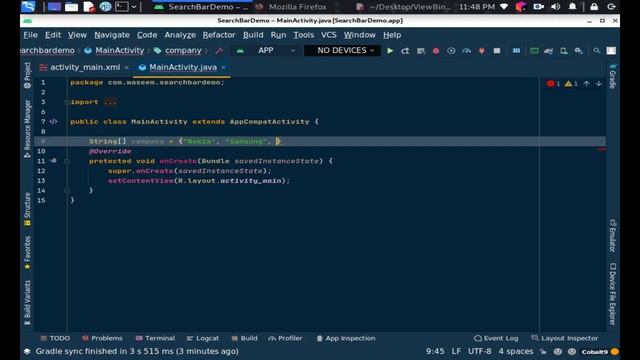Click the fold end marker on line 14
This screenshot has width=640, height=360.
pos(67,191)
